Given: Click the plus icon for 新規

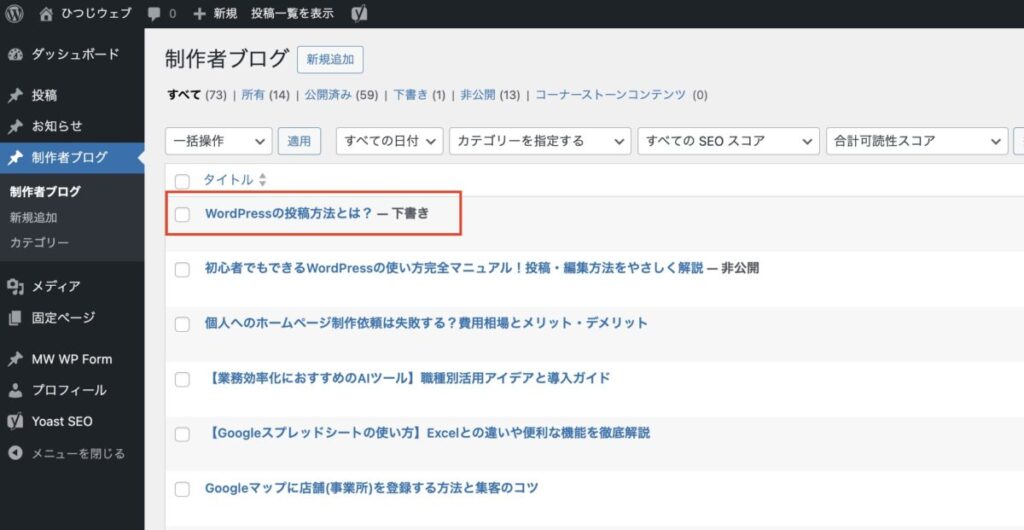Looking at the screenshot, I should click(x=199, y=14).
